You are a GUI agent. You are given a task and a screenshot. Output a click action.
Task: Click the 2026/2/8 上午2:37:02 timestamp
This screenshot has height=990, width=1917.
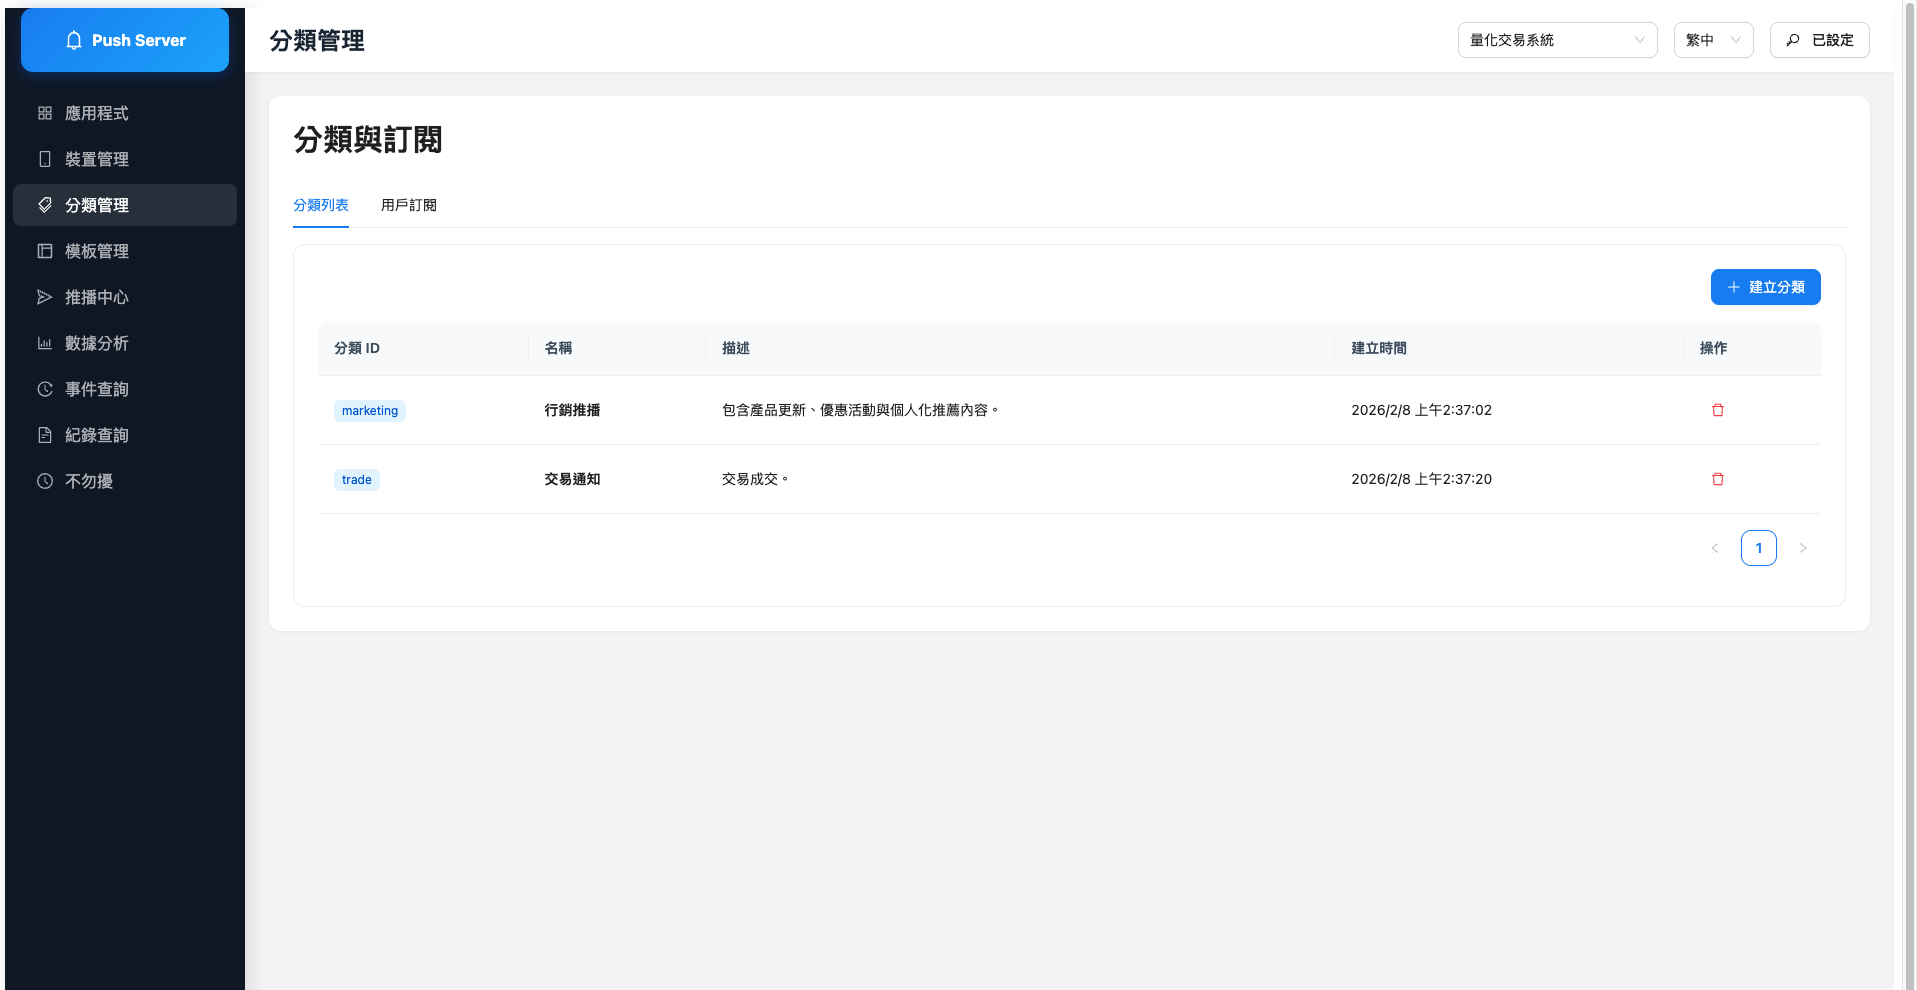tap(1421, 410)
